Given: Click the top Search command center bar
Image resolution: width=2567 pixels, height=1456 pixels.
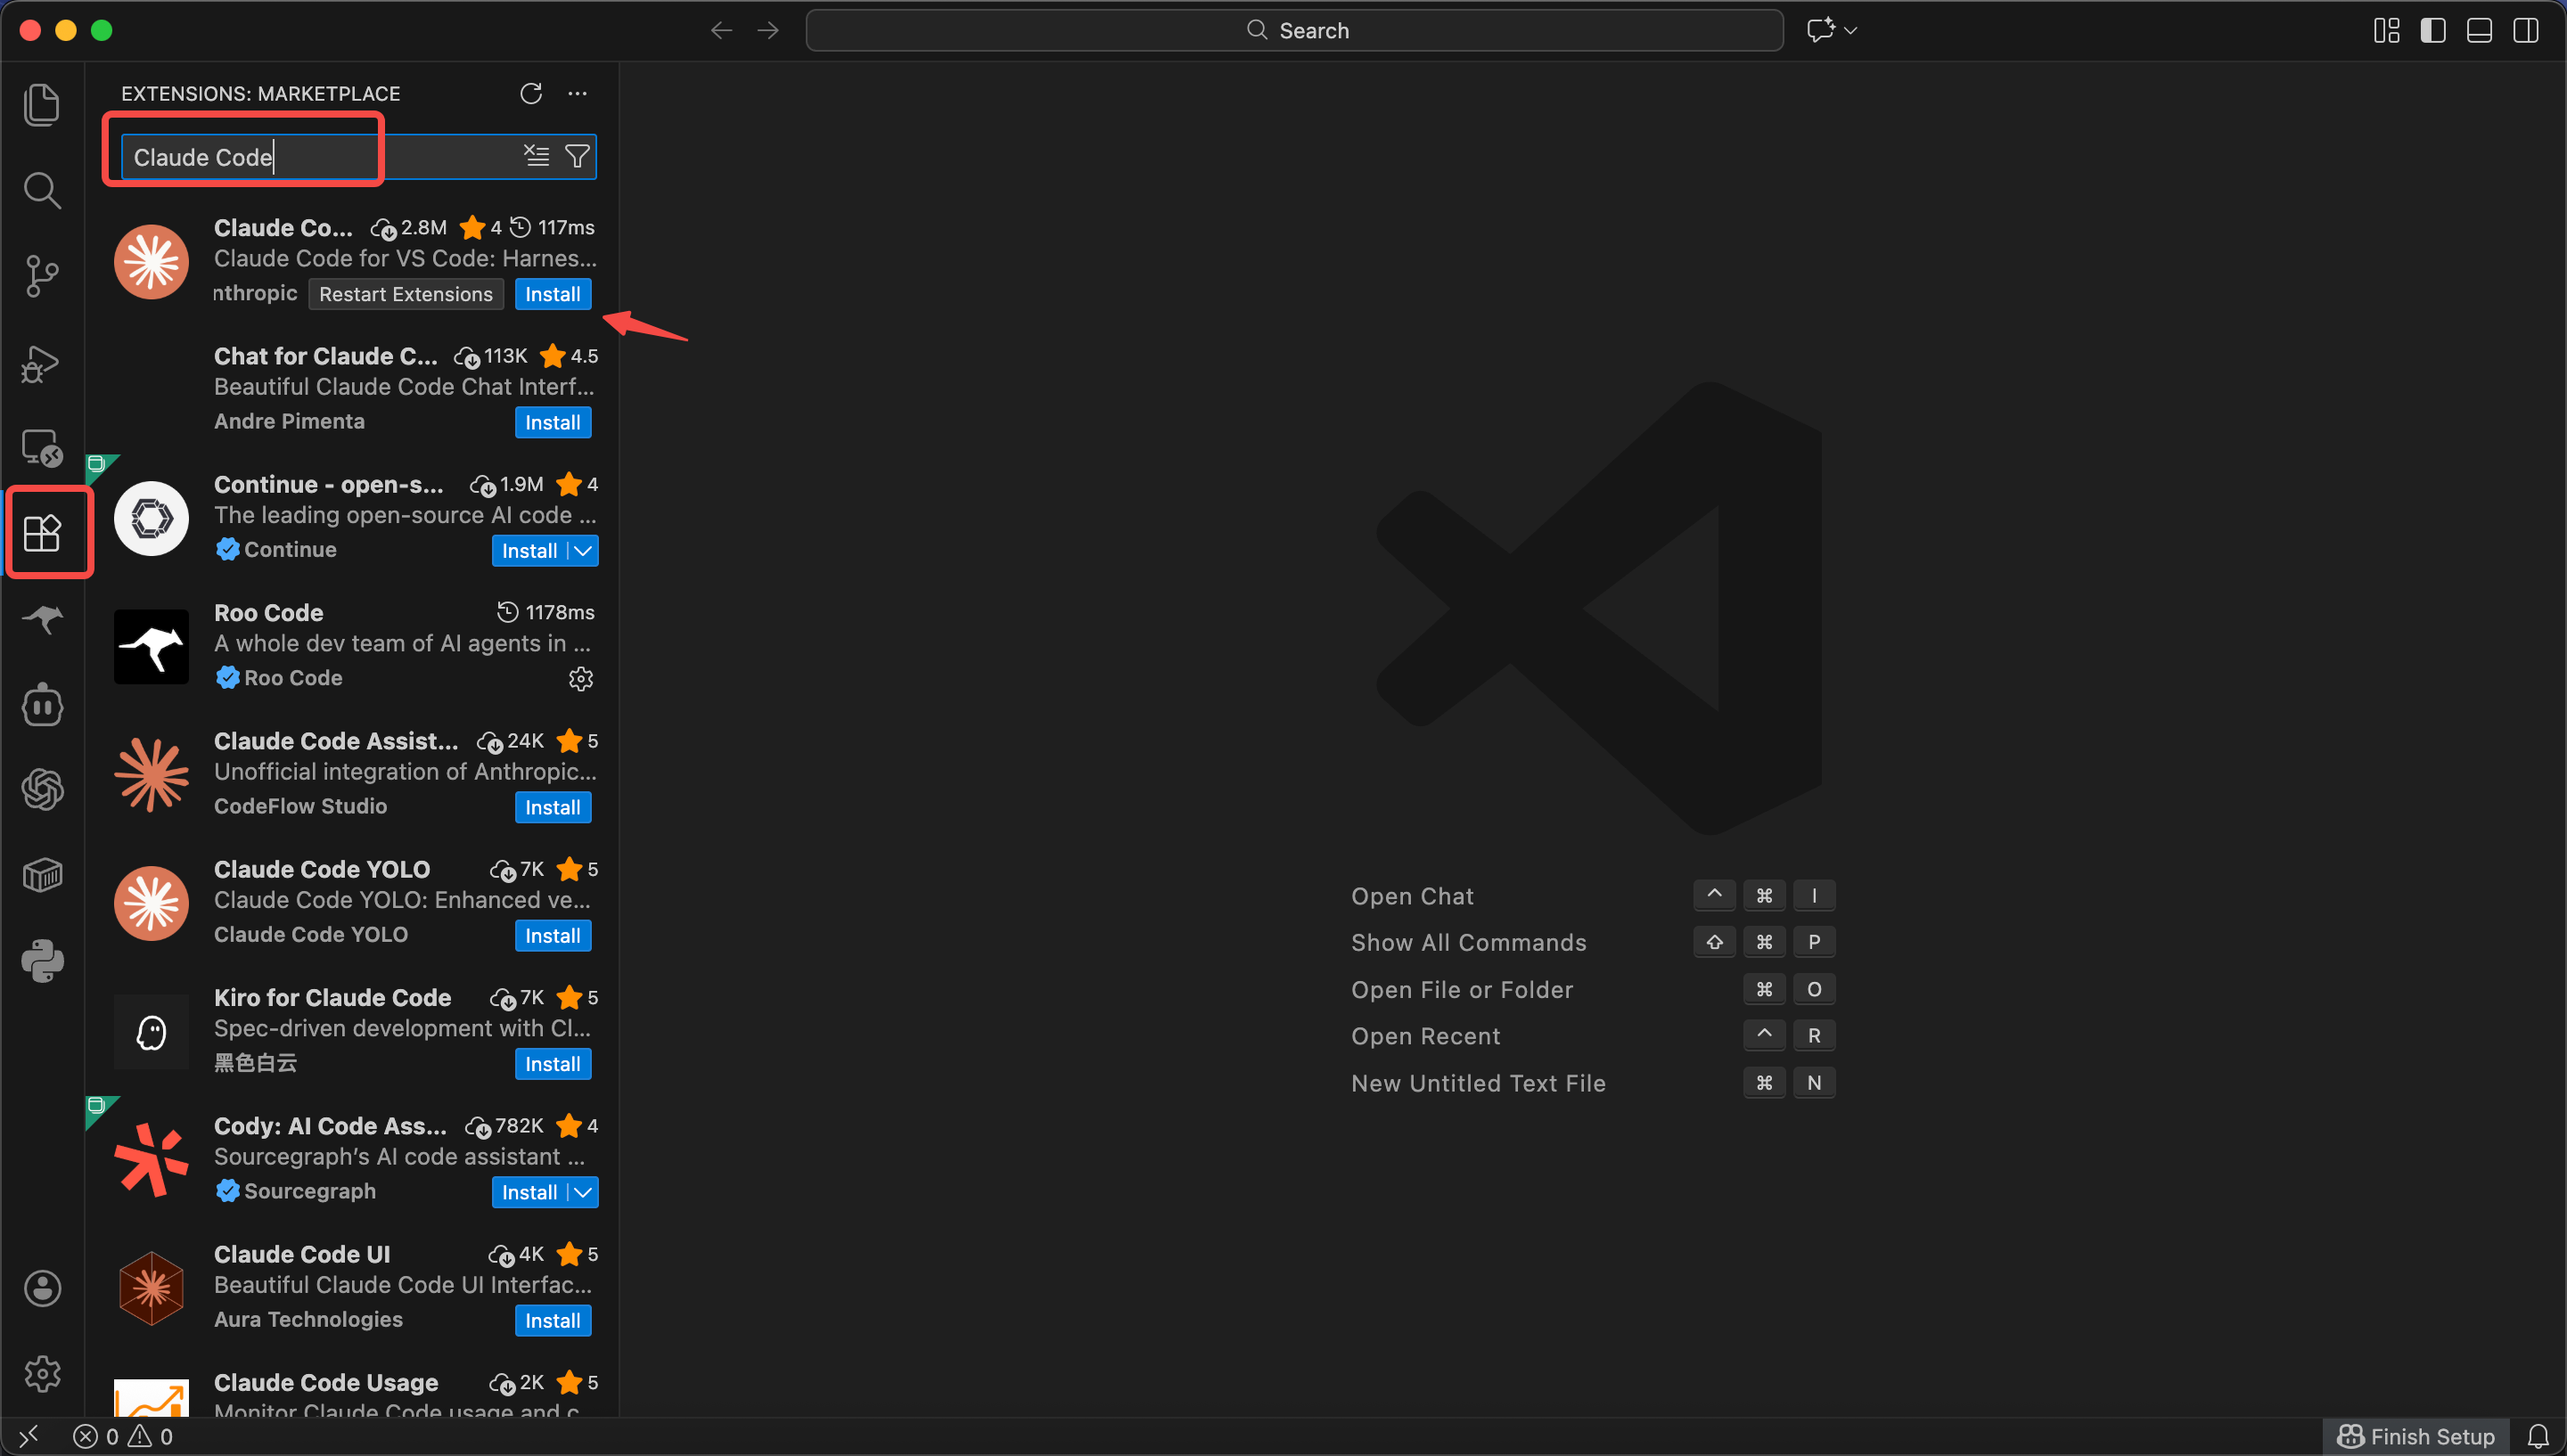Looking at the screenshot, I should [x=1294, y=31].
